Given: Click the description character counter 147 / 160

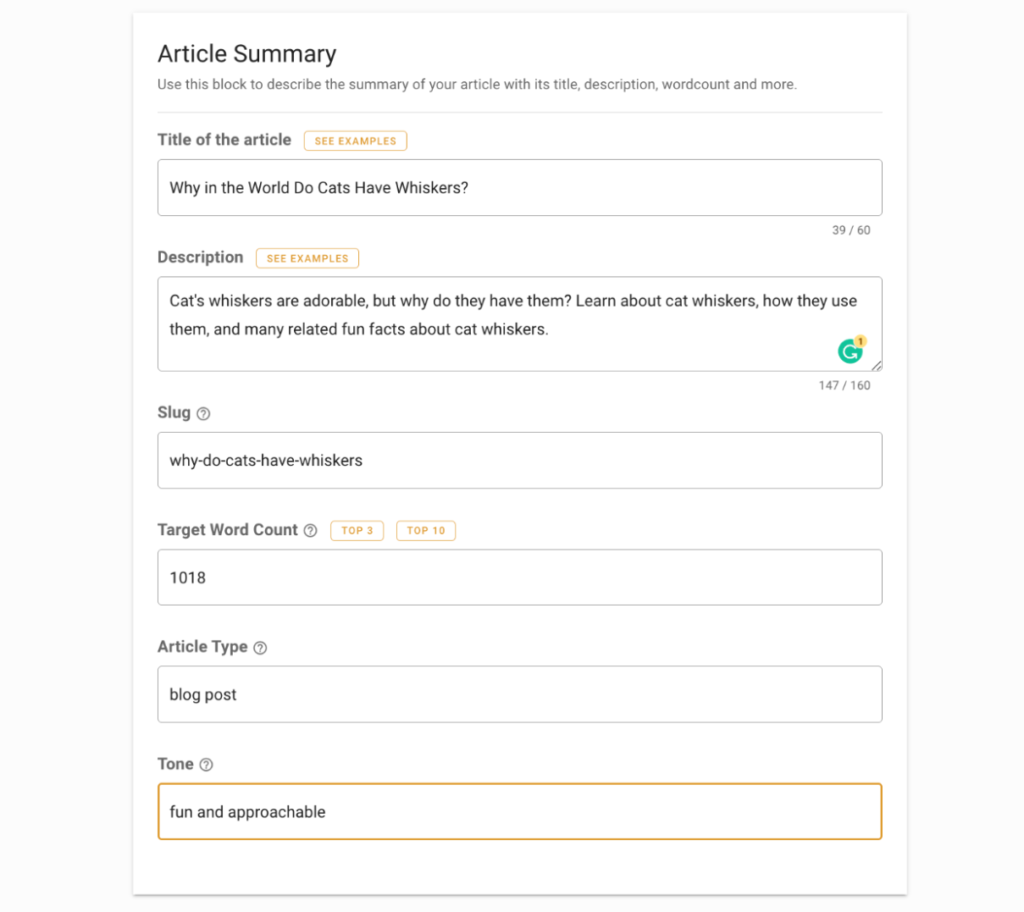Looking at the screenshot, I should click(x=844, y=385).
